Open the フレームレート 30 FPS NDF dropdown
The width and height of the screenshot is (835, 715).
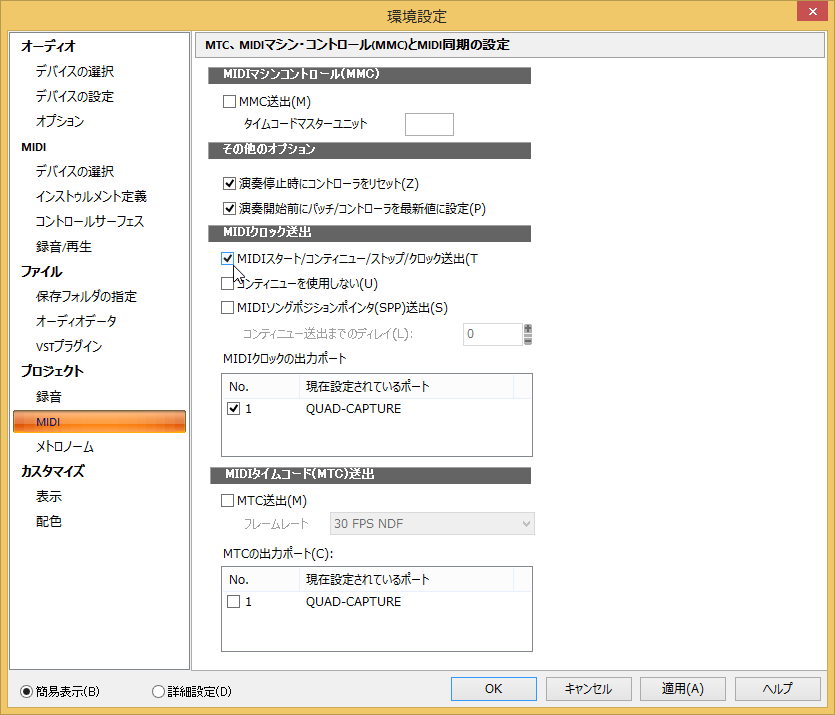click(x=432, y=524)
